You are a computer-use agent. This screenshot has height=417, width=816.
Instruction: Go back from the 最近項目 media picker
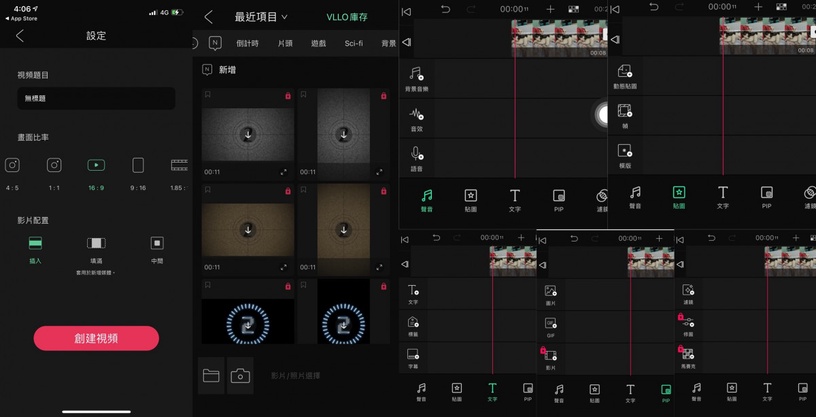click(208, 17)
